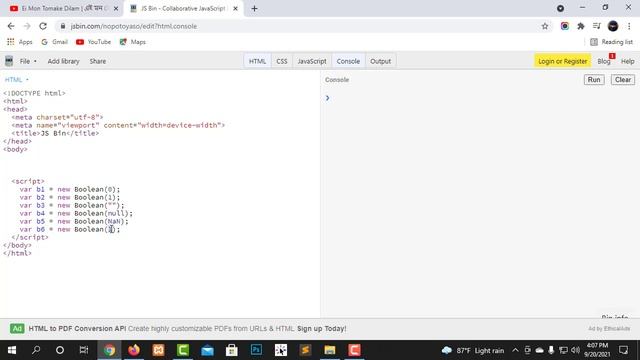Screen dimensions: 640x360
Task: Expand the HTML language dropdown
Action: (17, 80)
